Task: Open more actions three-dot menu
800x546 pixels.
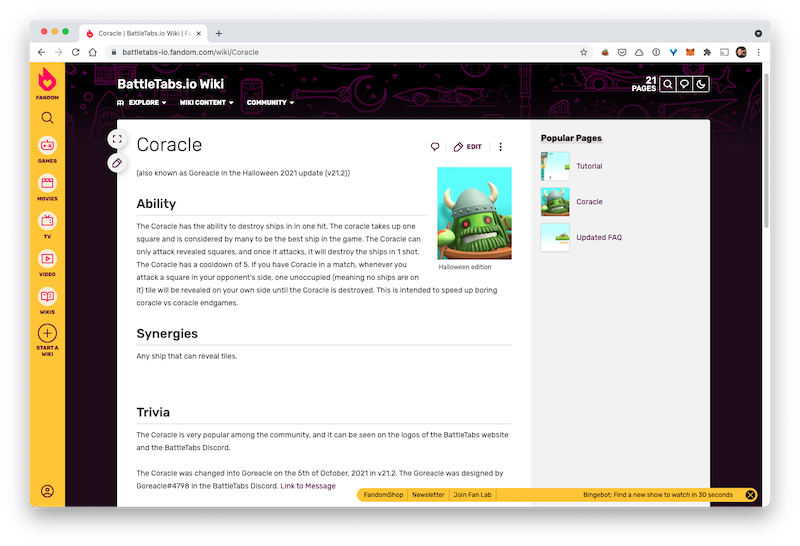Action: pos(501,147)
